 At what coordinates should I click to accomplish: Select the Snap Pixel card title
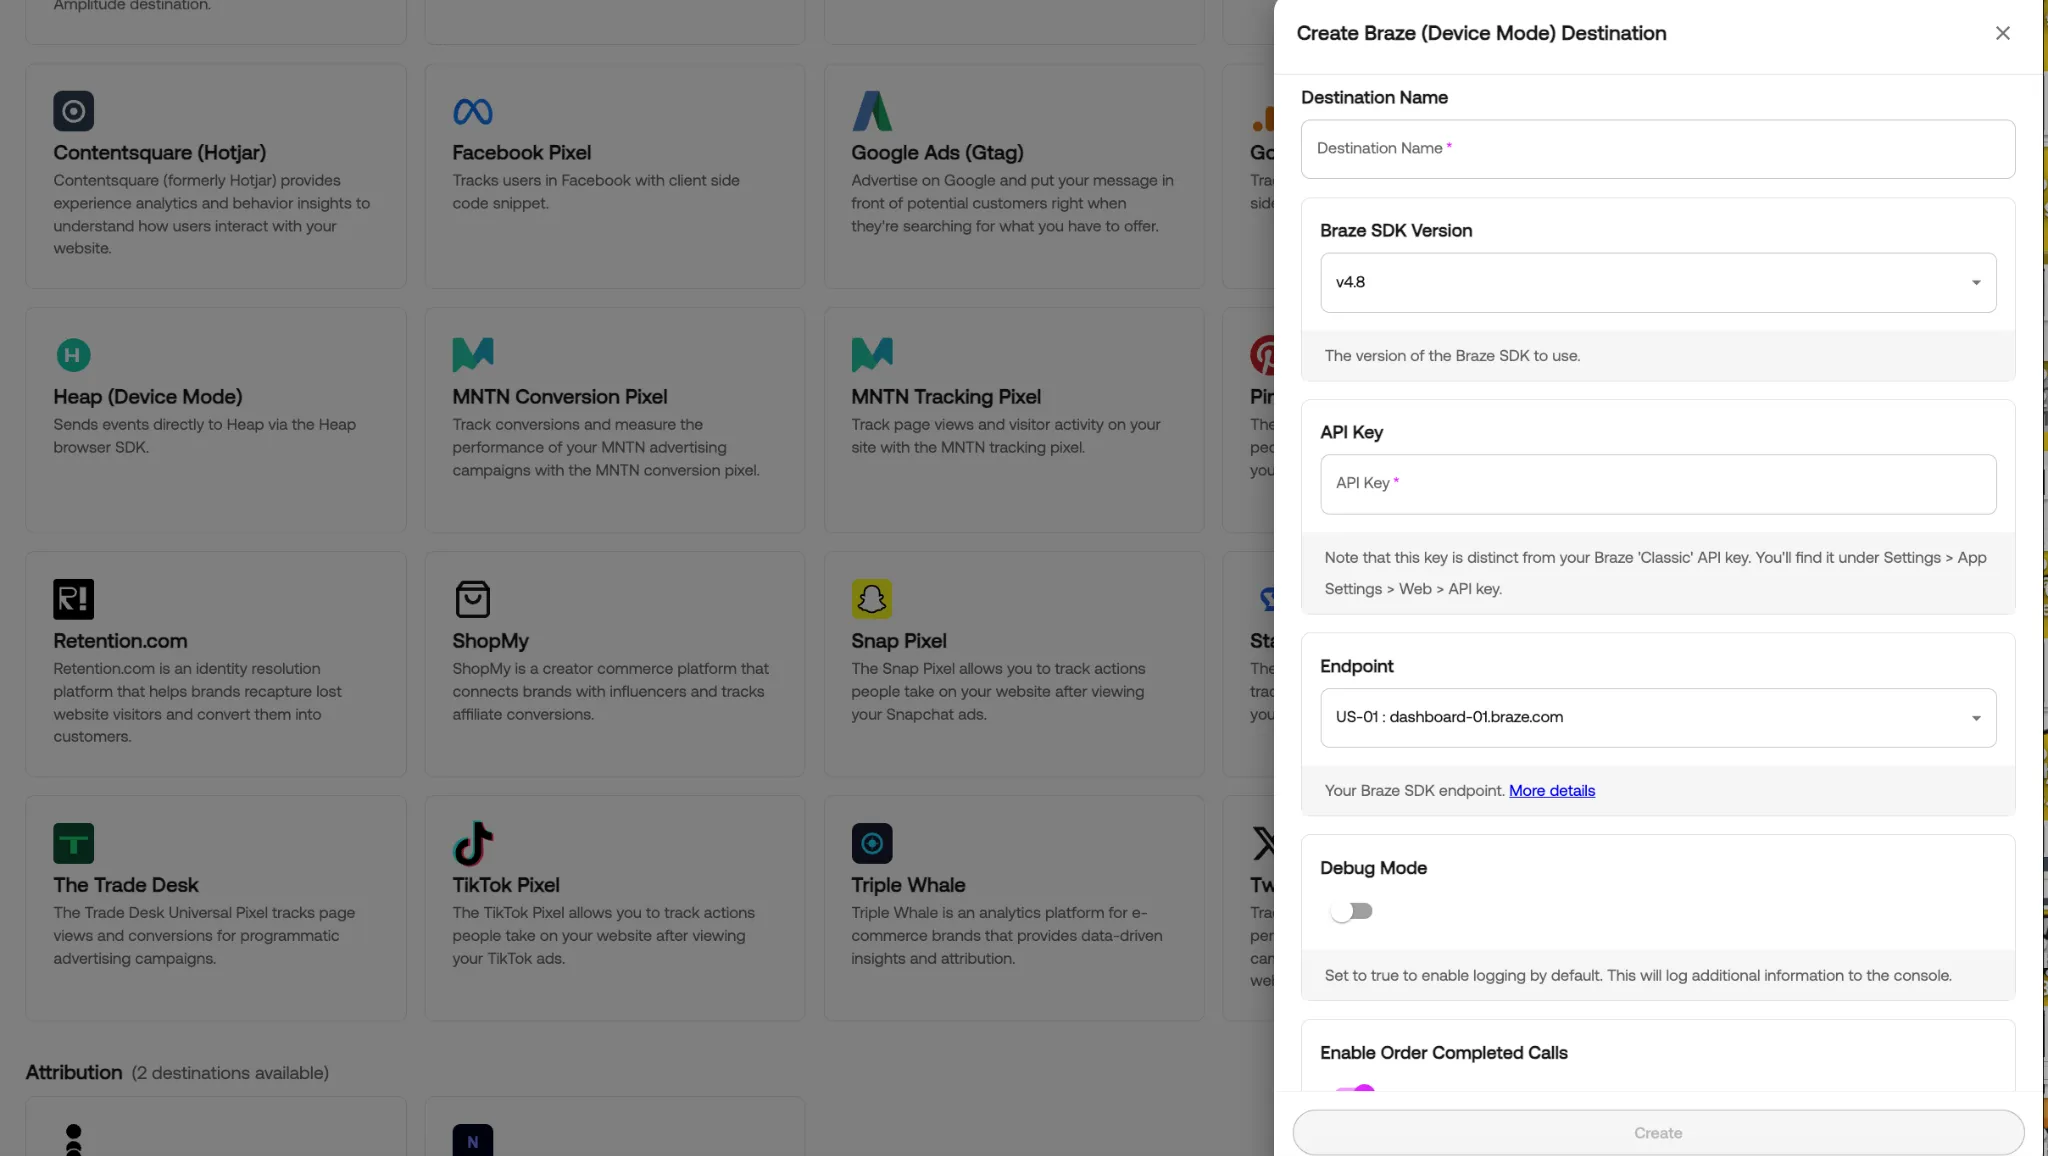click(898, 640)
